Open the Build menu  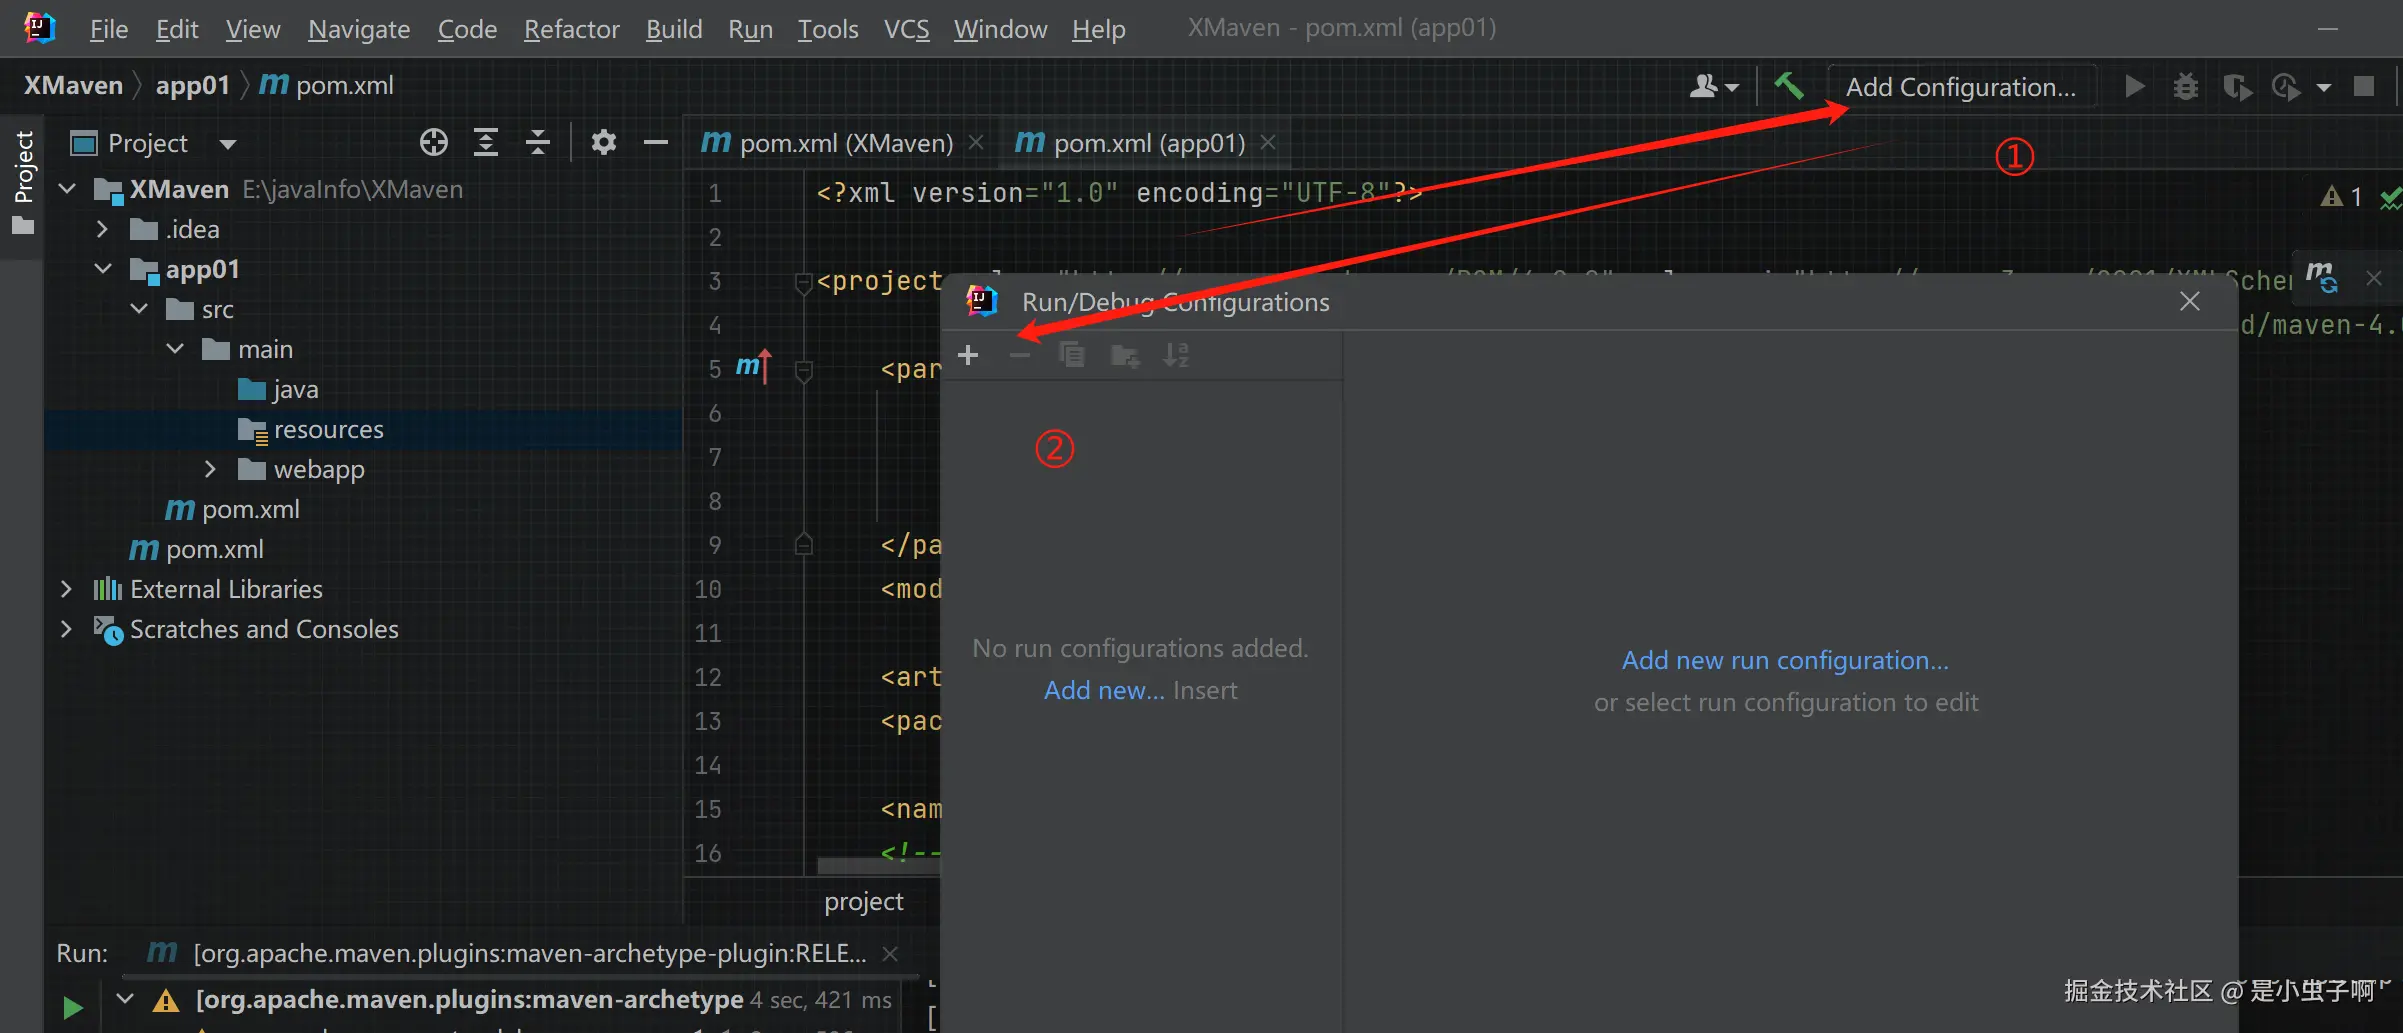coord(673,29)
